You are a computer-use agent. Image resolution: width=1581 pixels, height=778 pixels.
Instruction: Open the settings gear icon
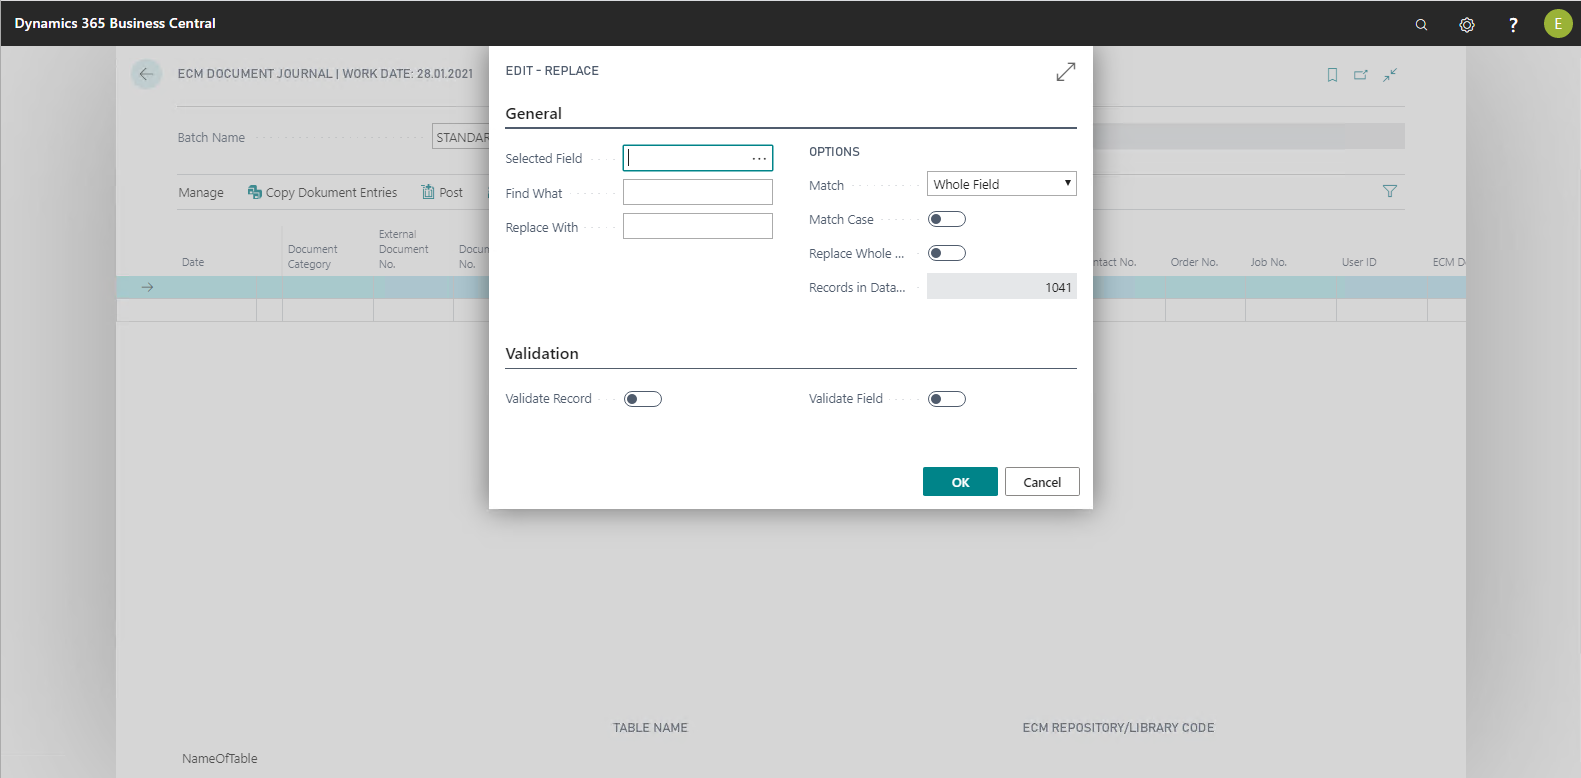(x=1467, y=24)
